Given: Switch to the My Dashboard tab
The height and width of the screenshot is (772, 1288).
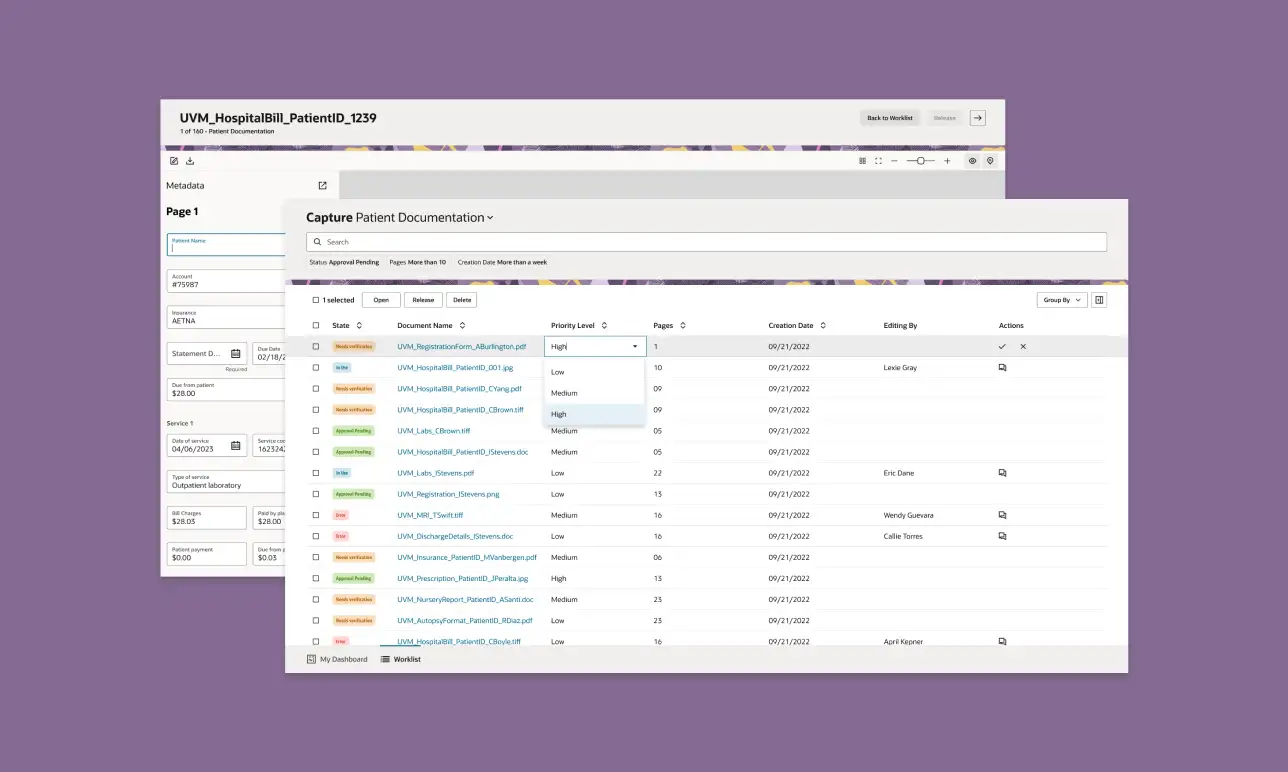Looking at the screenshot, I should point(337,659).
